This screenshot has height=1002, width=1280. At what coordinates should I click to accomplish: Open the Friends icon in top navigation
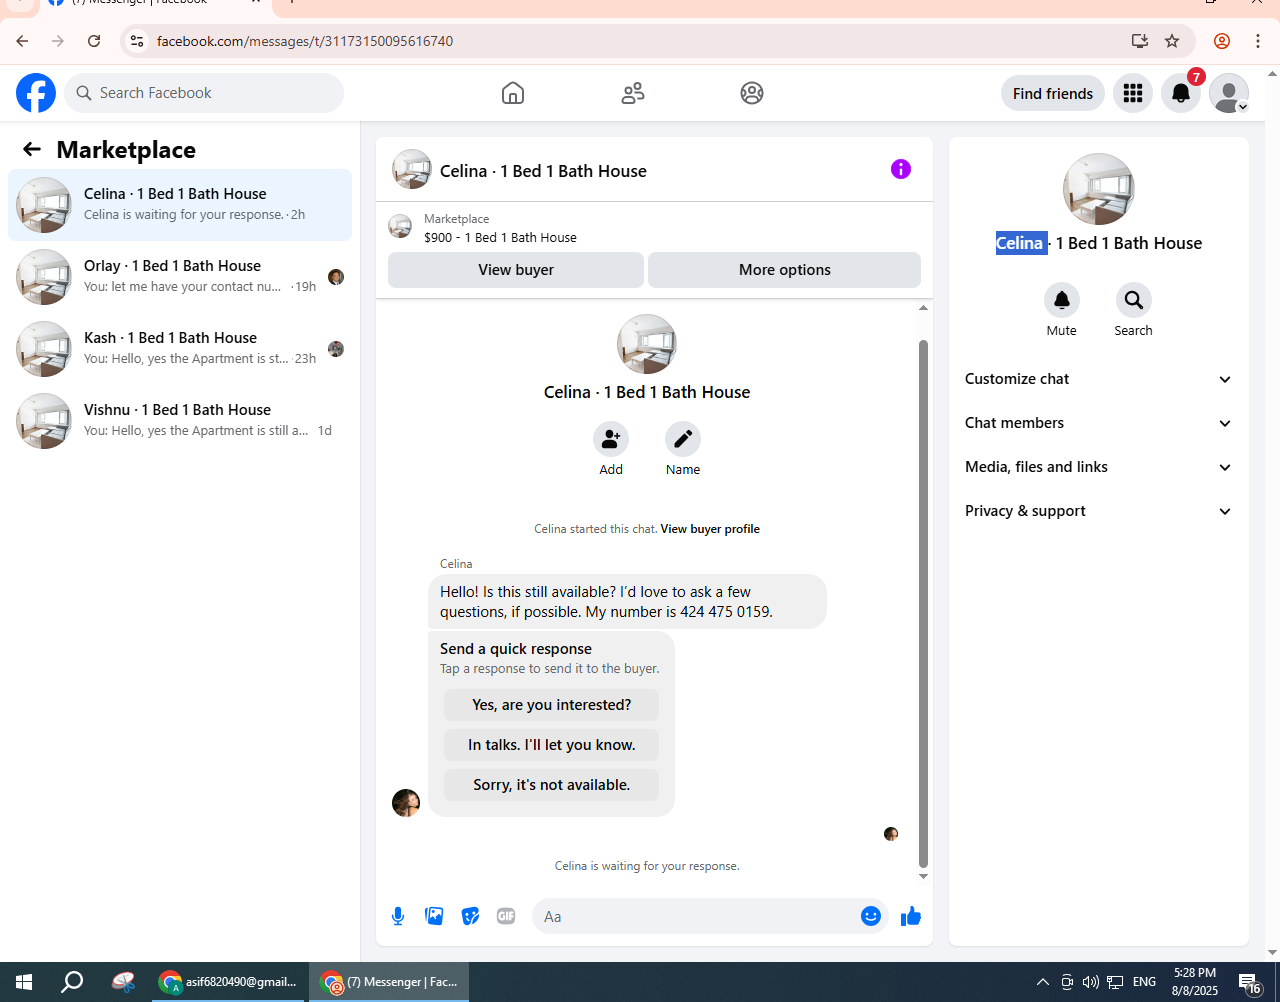633,93
